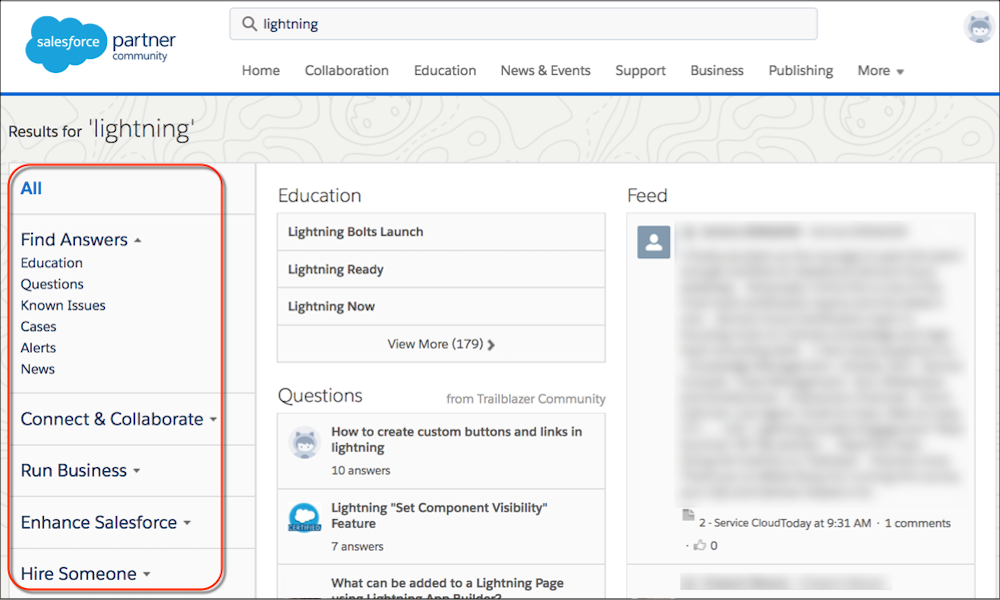Image resolution: width=1000 pixels, height=600 pixels.
Task: Open What can be added to Lightning Page
Action: click(447, 590)
